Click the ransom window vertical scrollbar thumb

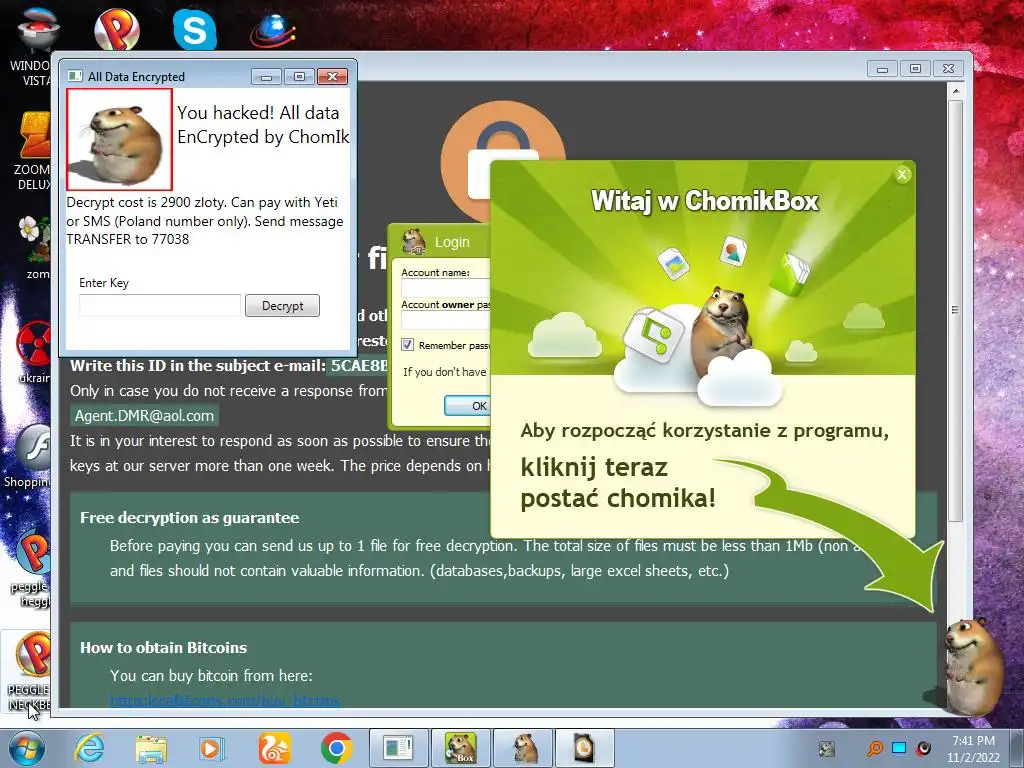[x=955, y=310]
